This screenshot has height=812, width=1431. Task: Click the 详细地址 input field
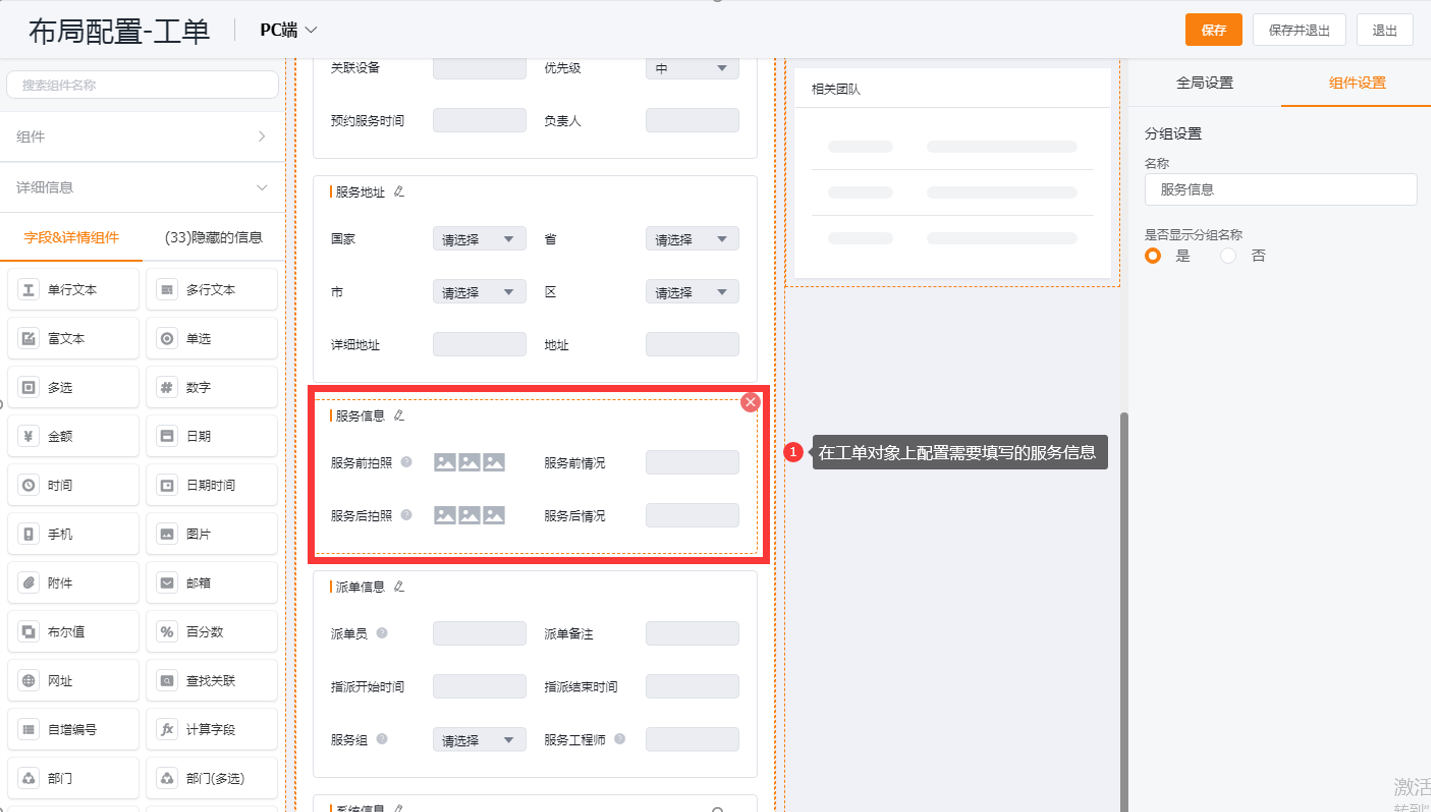479,344
